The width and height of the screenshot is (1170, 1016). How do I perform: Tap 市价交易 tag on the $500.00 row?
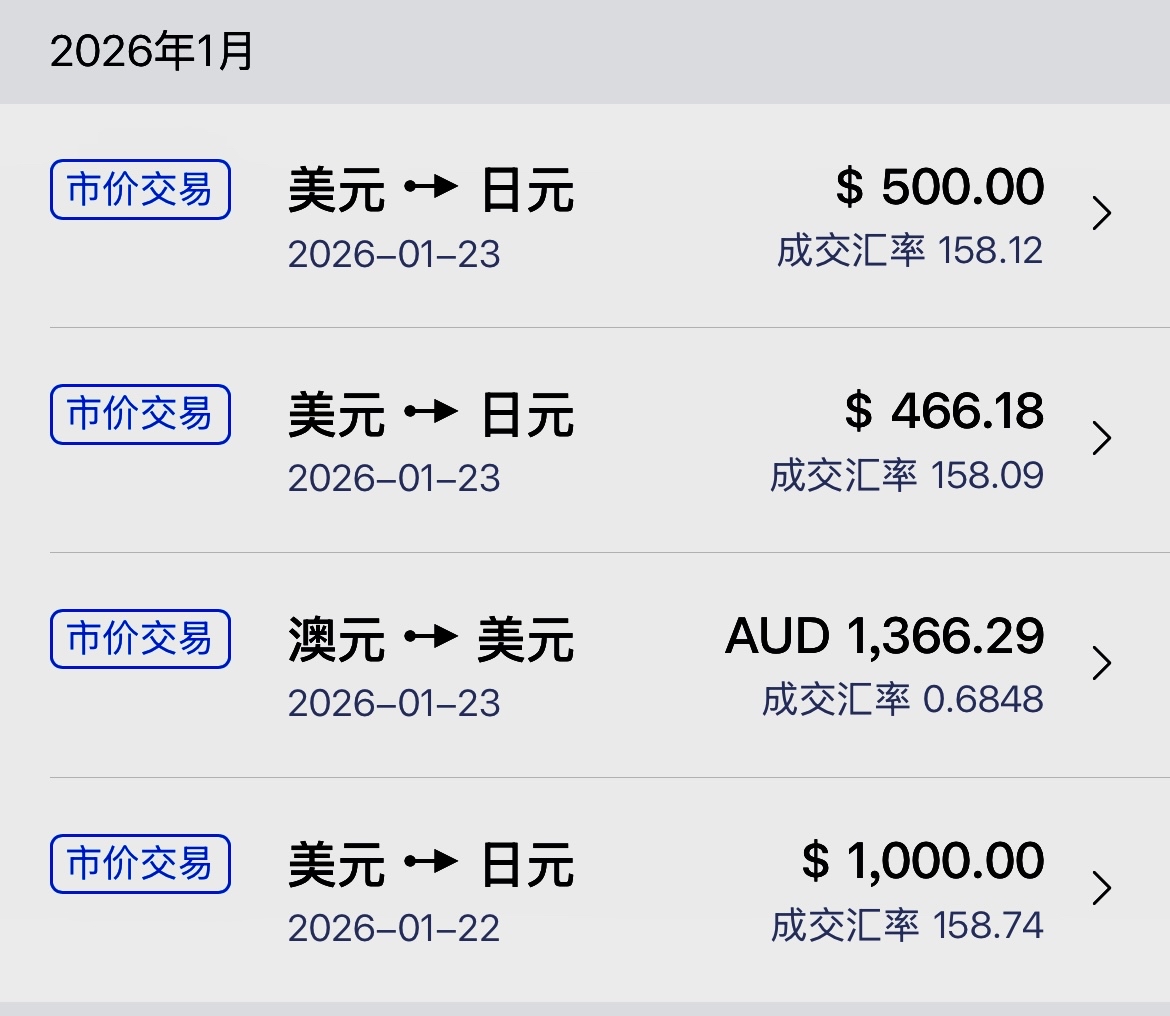tap(140, 189)
